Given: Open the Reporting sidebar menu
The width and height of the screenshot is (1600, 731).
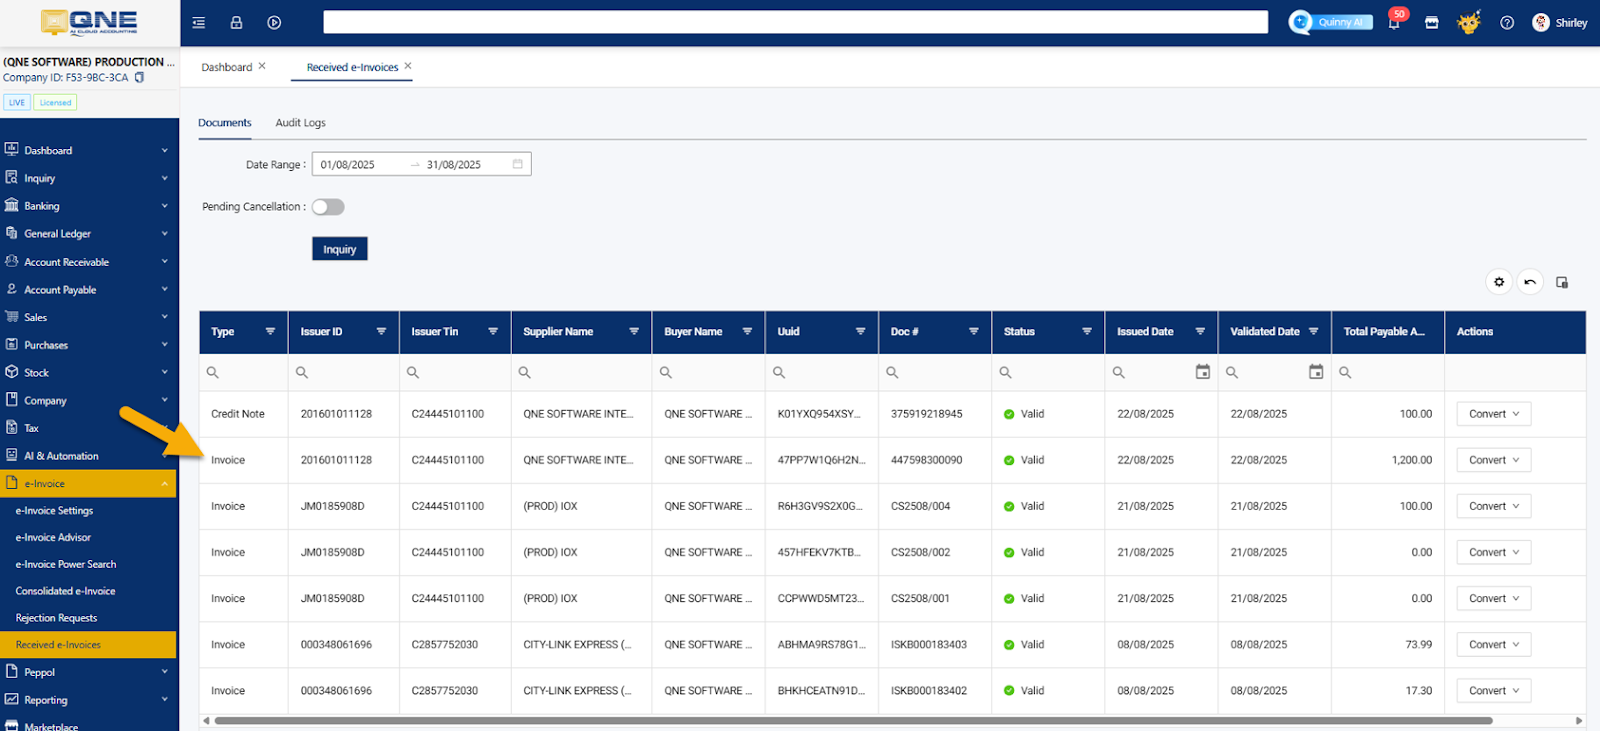Looking at the screenshot, I should [x=89, y=700].
